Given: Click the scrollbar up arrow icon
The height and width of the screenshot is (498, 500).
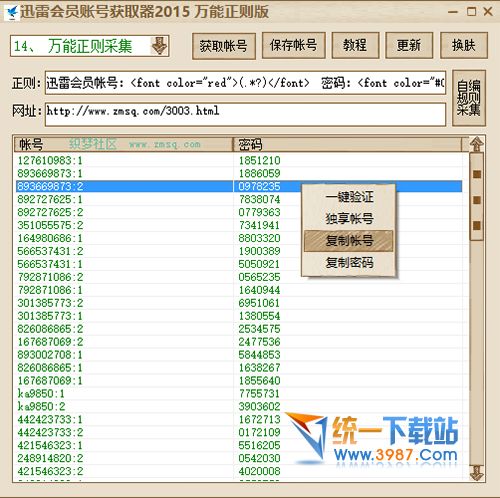Looking at the screenshot, I should point(476,144).
